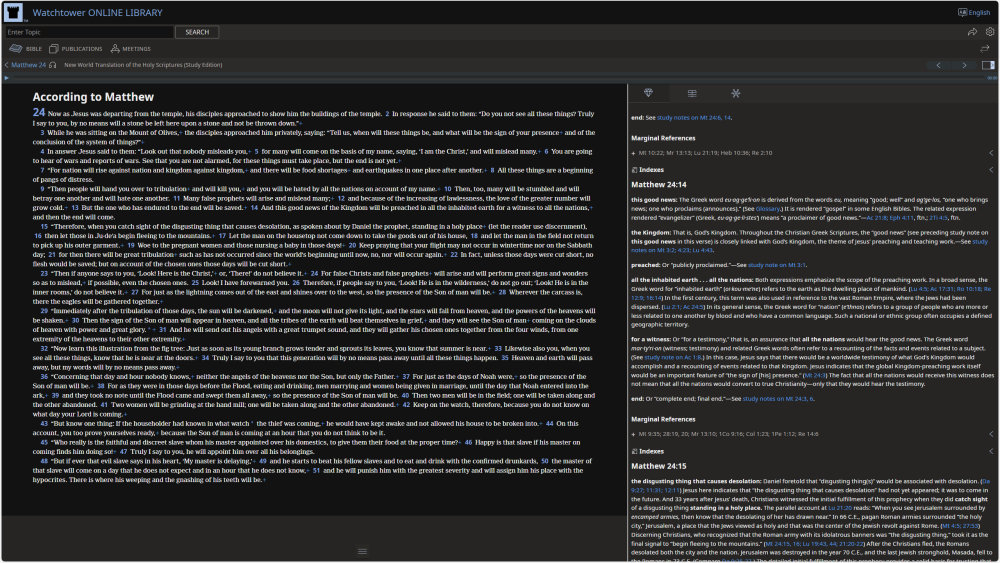This screenshot has height=563, width=1000.
Task: Focus the Enter Topic search field
Action: (x=89, y=32)
